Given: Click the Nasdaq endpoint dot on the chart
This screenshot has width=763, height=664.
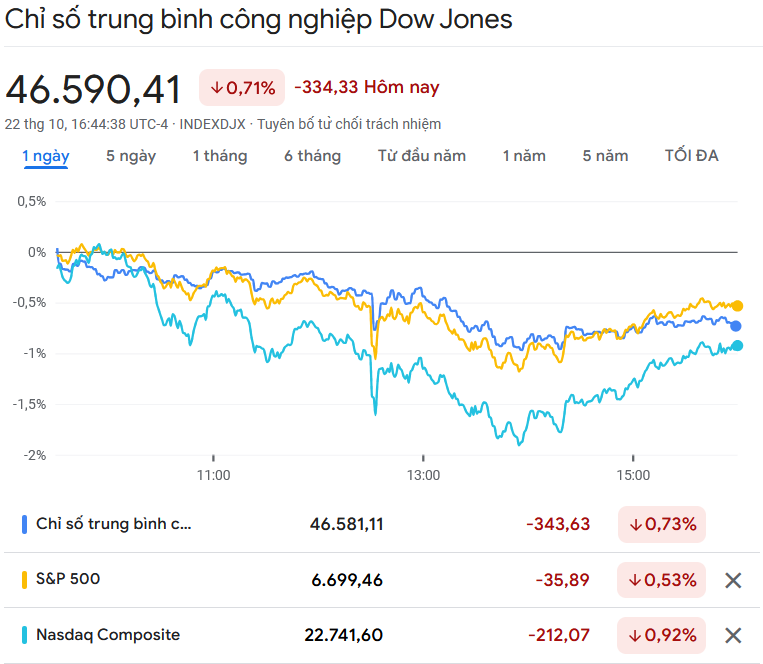Looking at the screenshot, I should [737, 346].
